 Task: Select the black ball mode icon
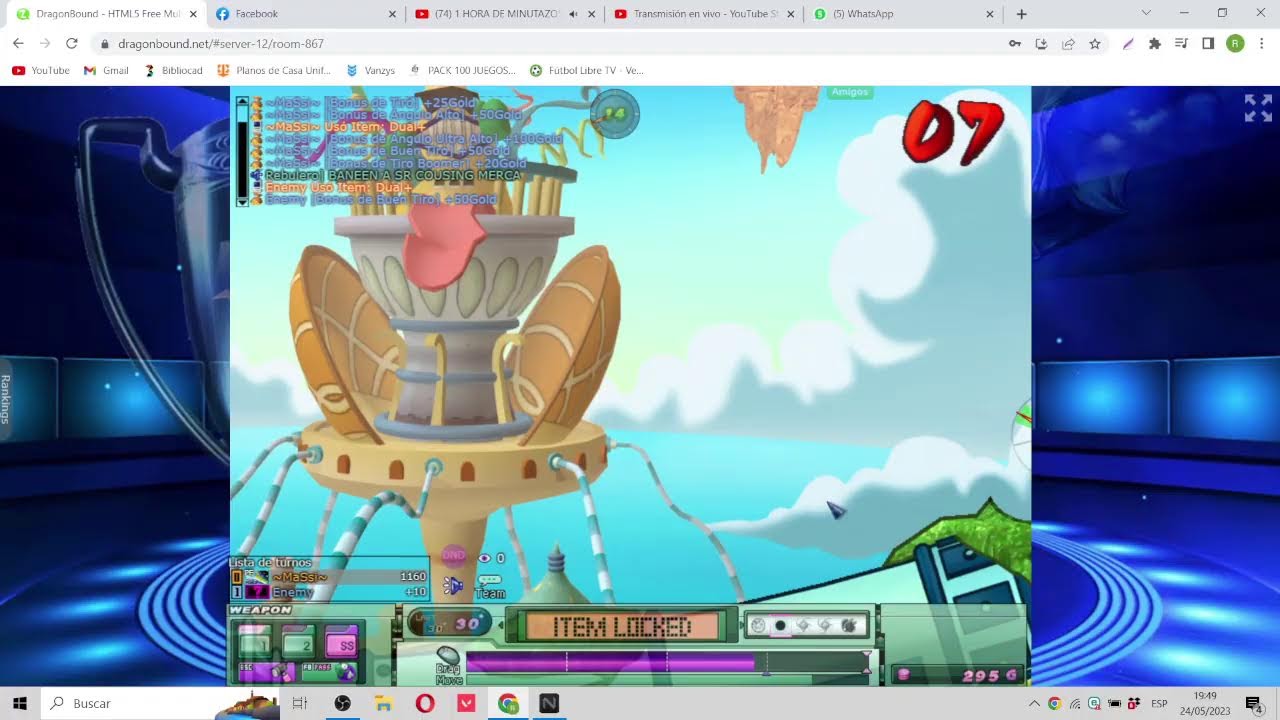click(780, 626)
